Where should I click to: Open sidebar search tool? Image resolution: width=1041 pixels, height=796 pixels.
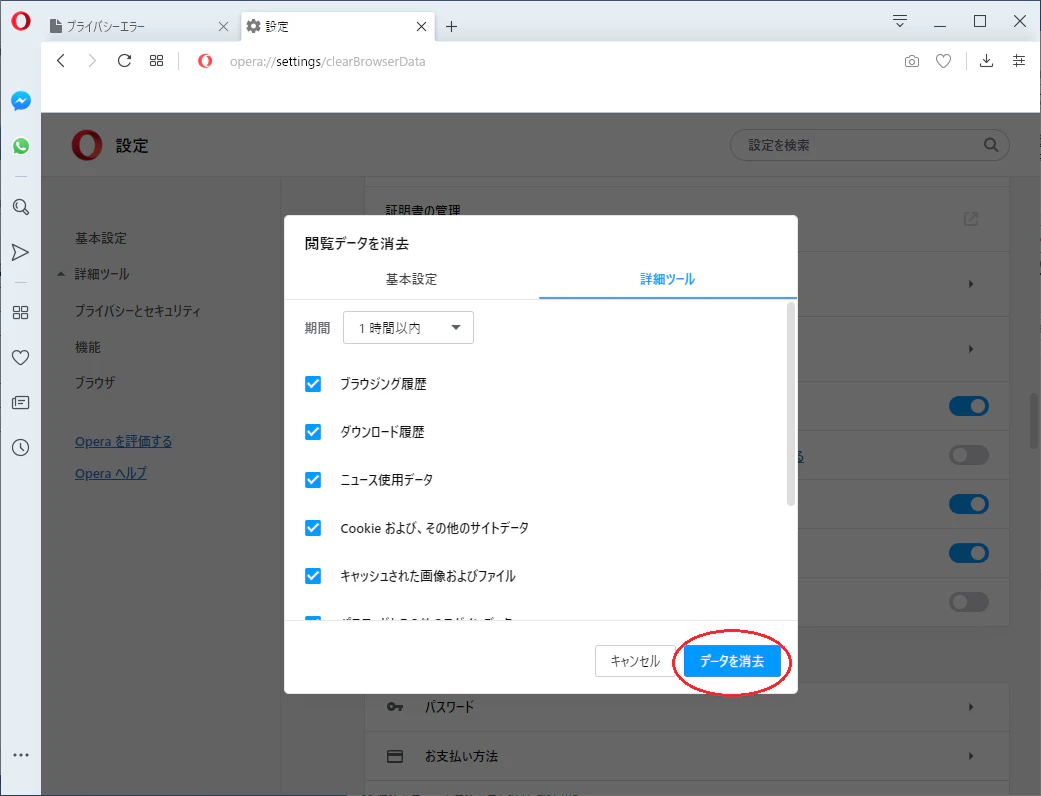click(21, 207)
